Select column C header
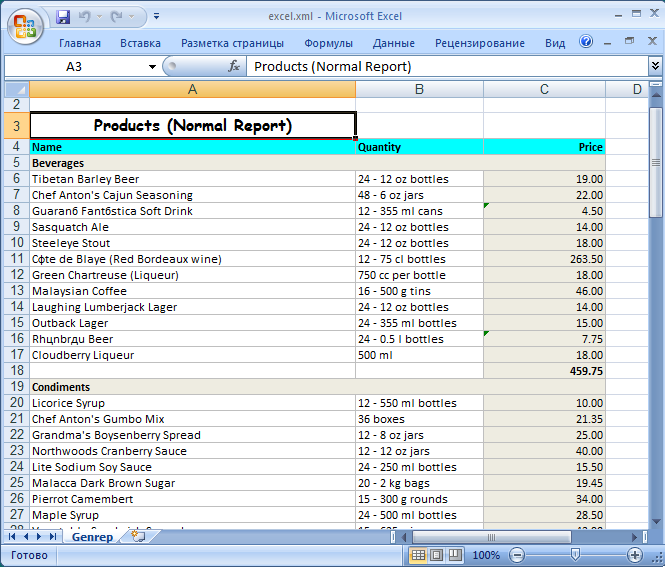This screenshot has height=567, width=665. (x=544, y=89)
